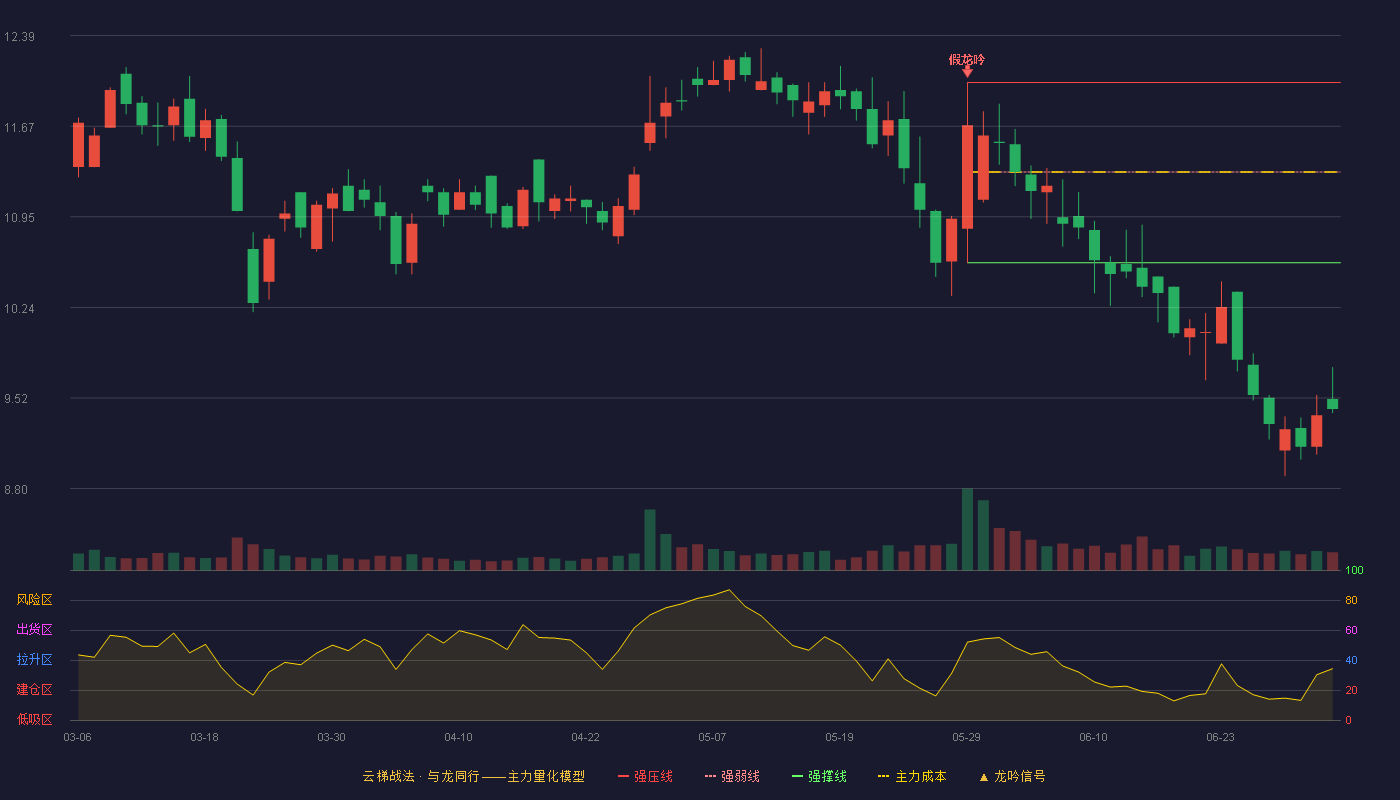
Task: Click the magenta 60 indicator scale value
Action: click(x=1351, y=631)
